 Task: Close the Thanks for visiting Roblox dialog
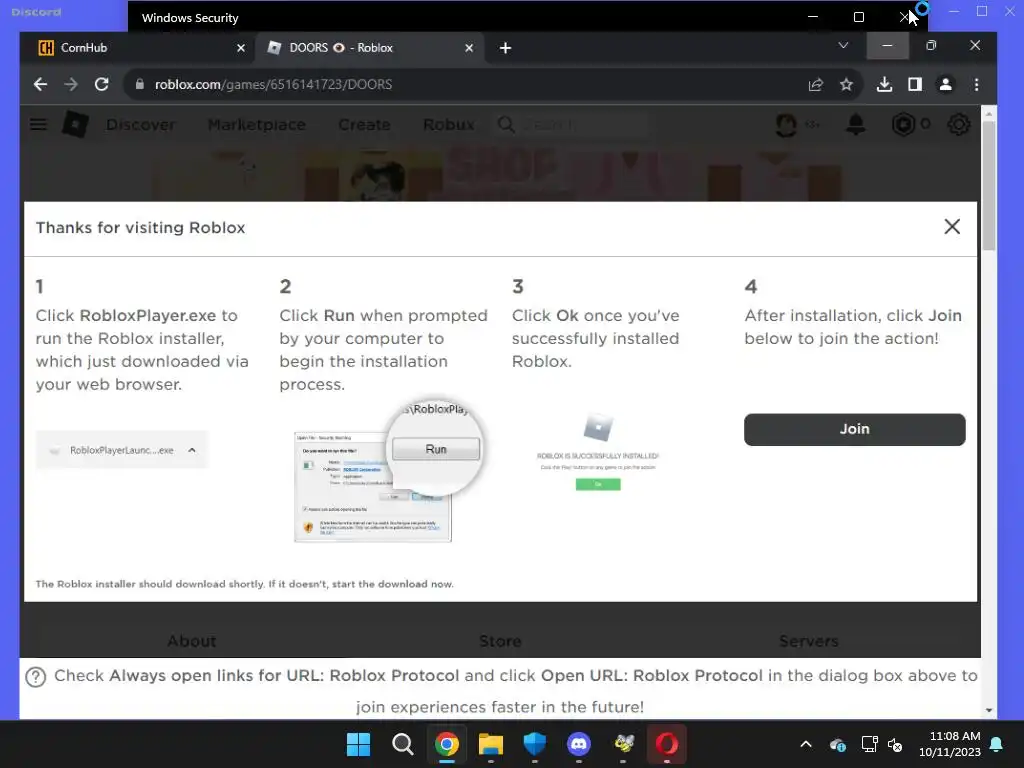[952, 227]
